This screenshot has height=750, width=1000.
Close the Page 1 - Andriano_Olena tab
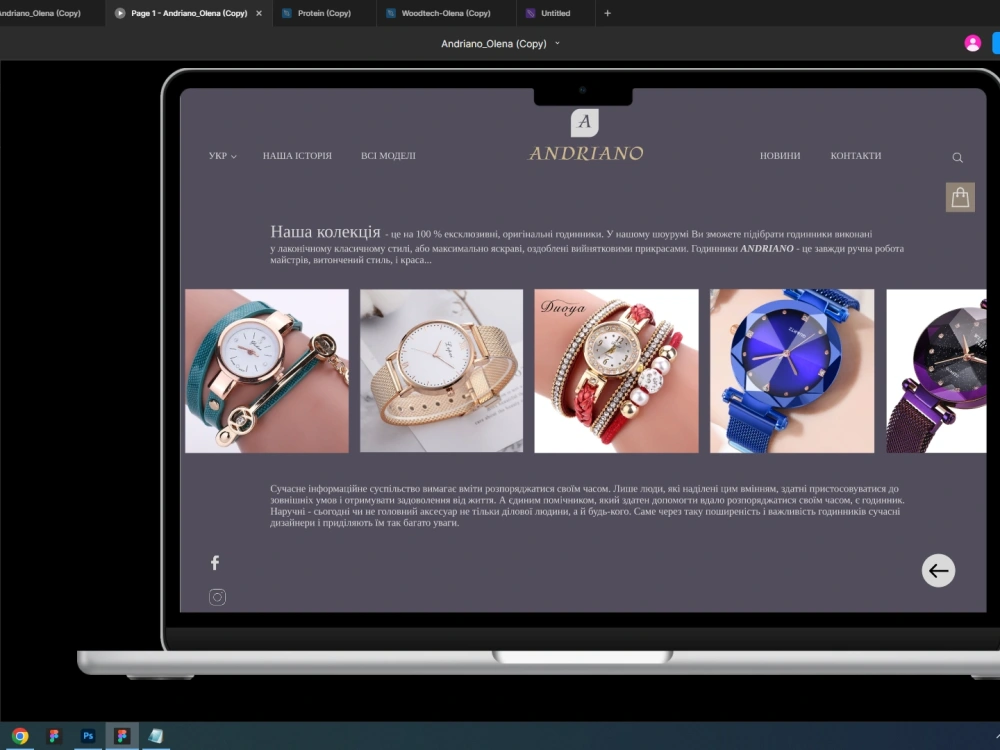(259, 13)
